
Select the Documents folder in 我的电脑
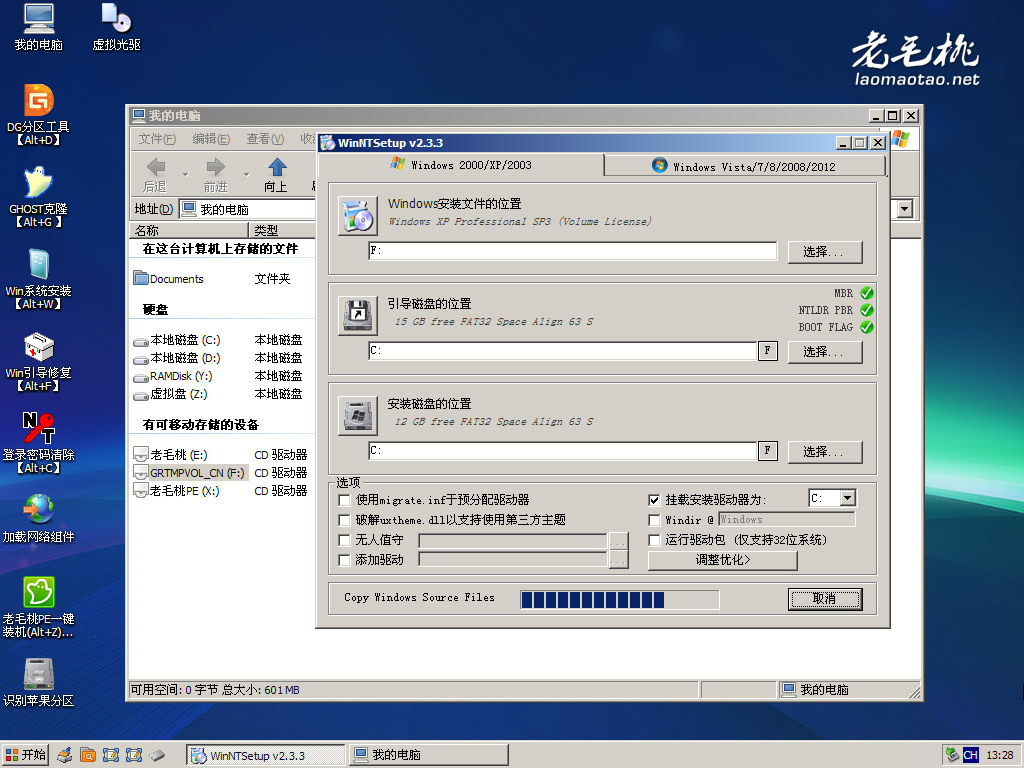pos(168,279)
